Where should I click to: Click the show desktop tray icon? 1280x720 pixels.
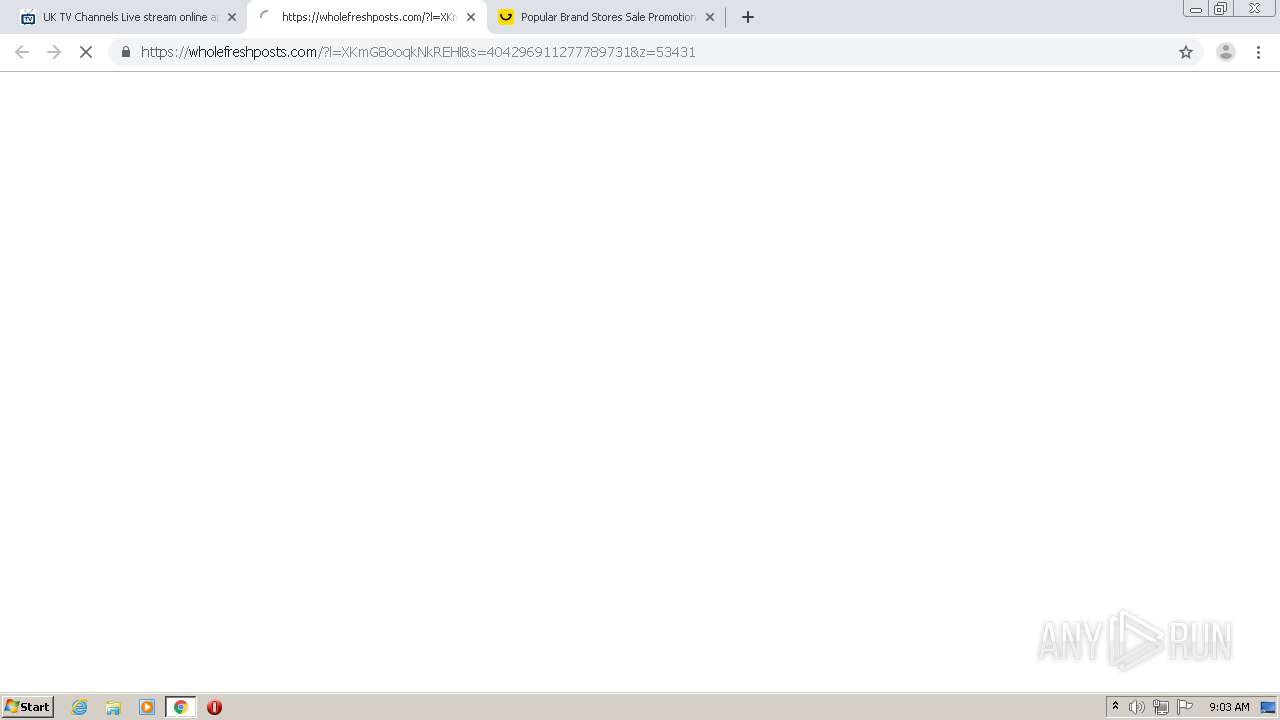point(1268,707)
